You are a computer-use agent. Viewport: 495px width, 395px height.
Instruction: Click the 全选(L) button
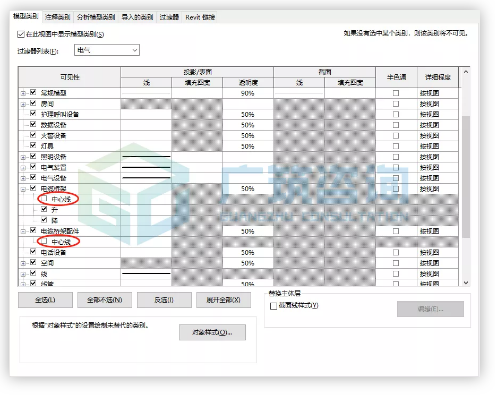click(x=45, y=300)
